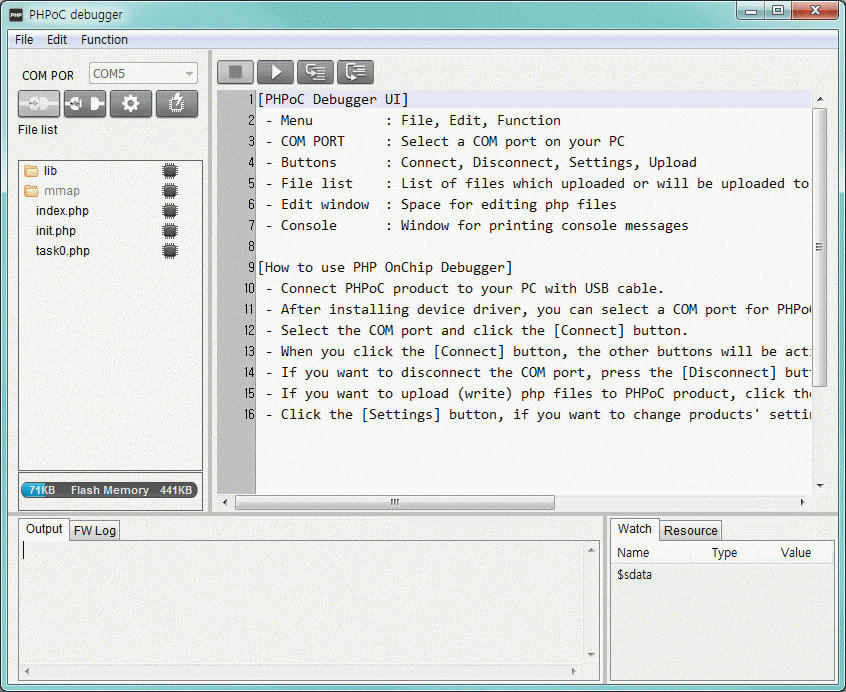This screenshot has height=692, width=846.
Task: Click the editor scroll-right arrow
Action: point(802,502)
